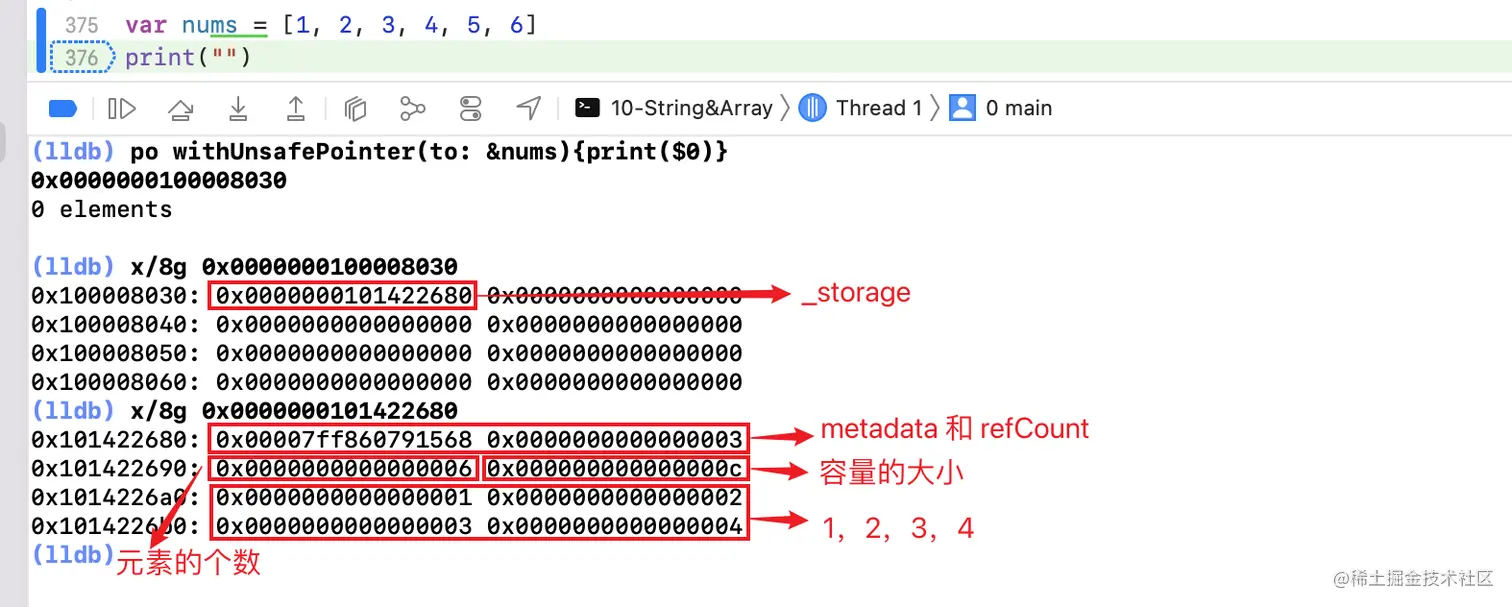
Task: Continue program execution
Action: point(121,108)
